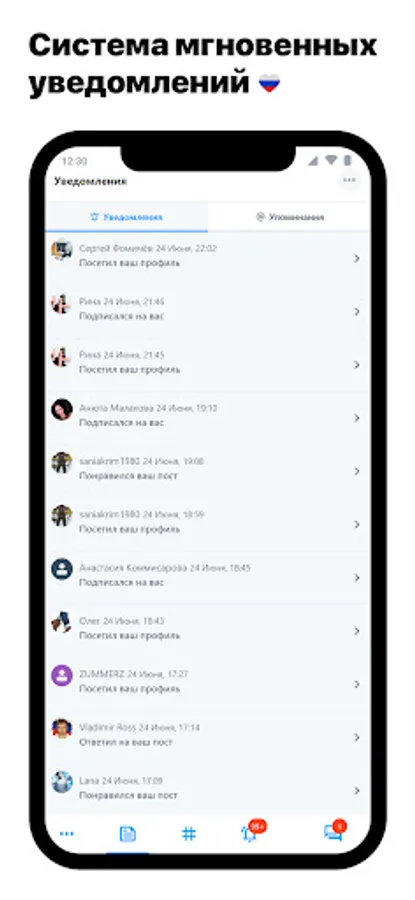Switch to the Упоминания tab

(289, 217)
